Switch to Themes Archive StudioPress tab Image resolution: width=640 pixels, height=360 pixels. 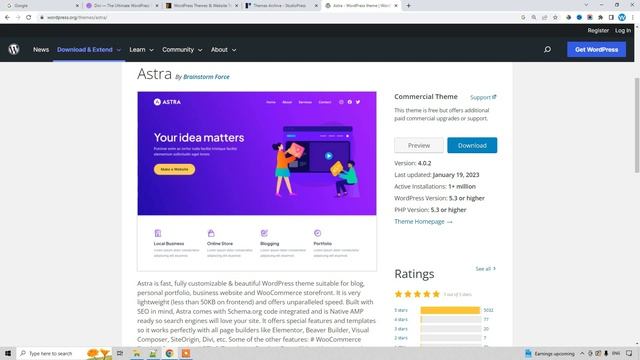[281, 6]
